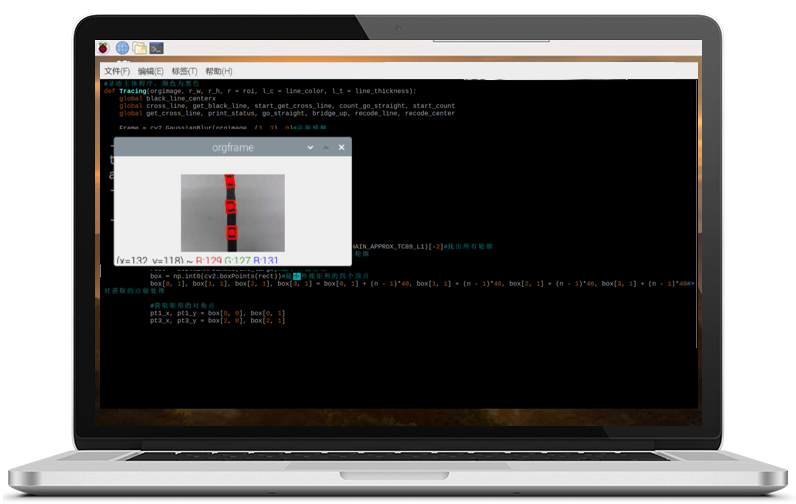Click the 'global black_line_centerx' code line
Image resolution: width=796 pixels, height=504 pixels.
[x=168, y=98]
